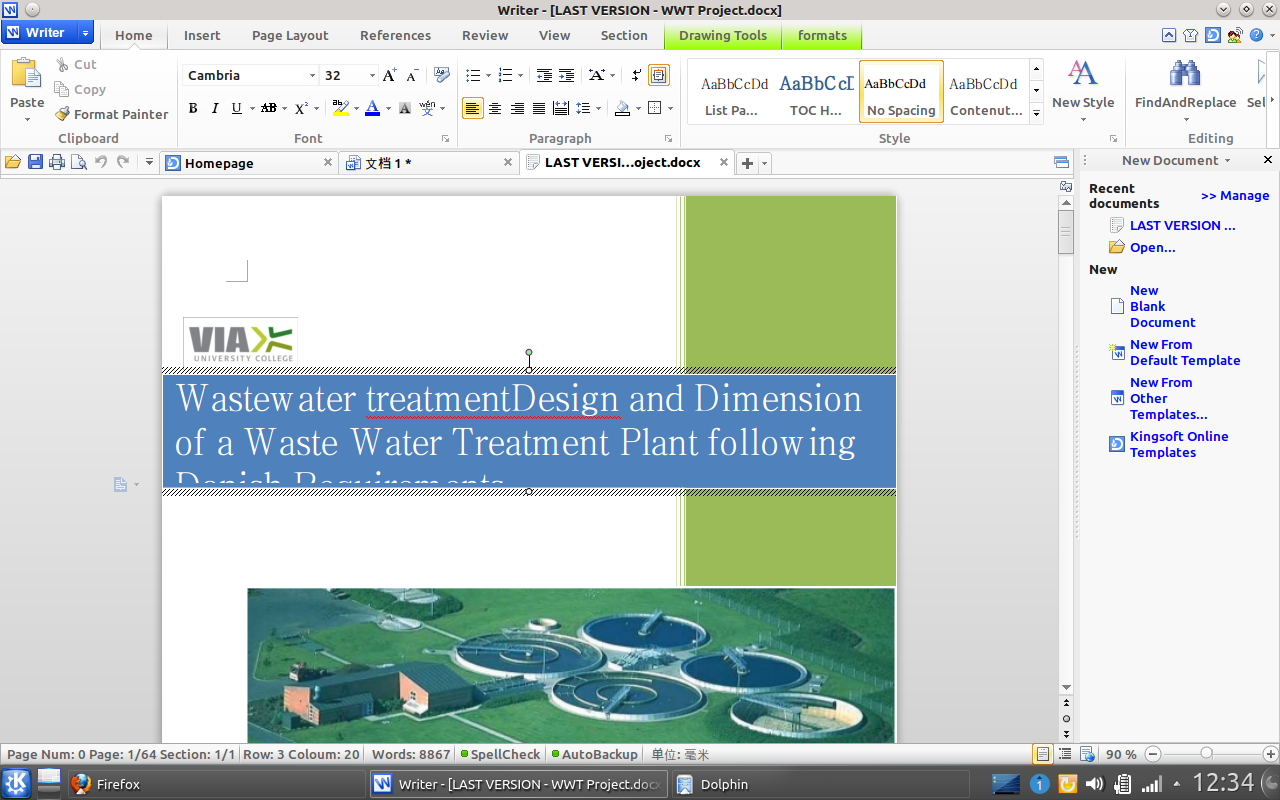Toggle align left paragraph button
The image size is (1280, 800).
tap(473, 108)
